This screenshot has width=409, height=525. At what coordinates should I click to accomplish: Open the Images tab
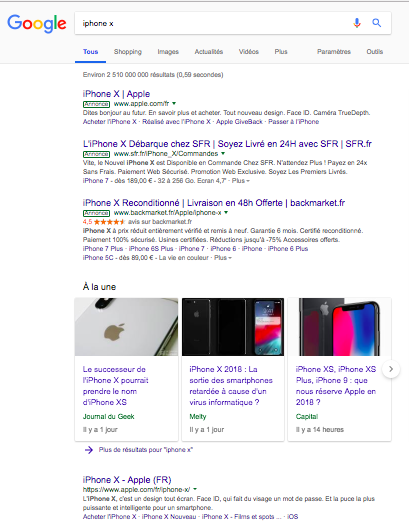tap(168, 52)
